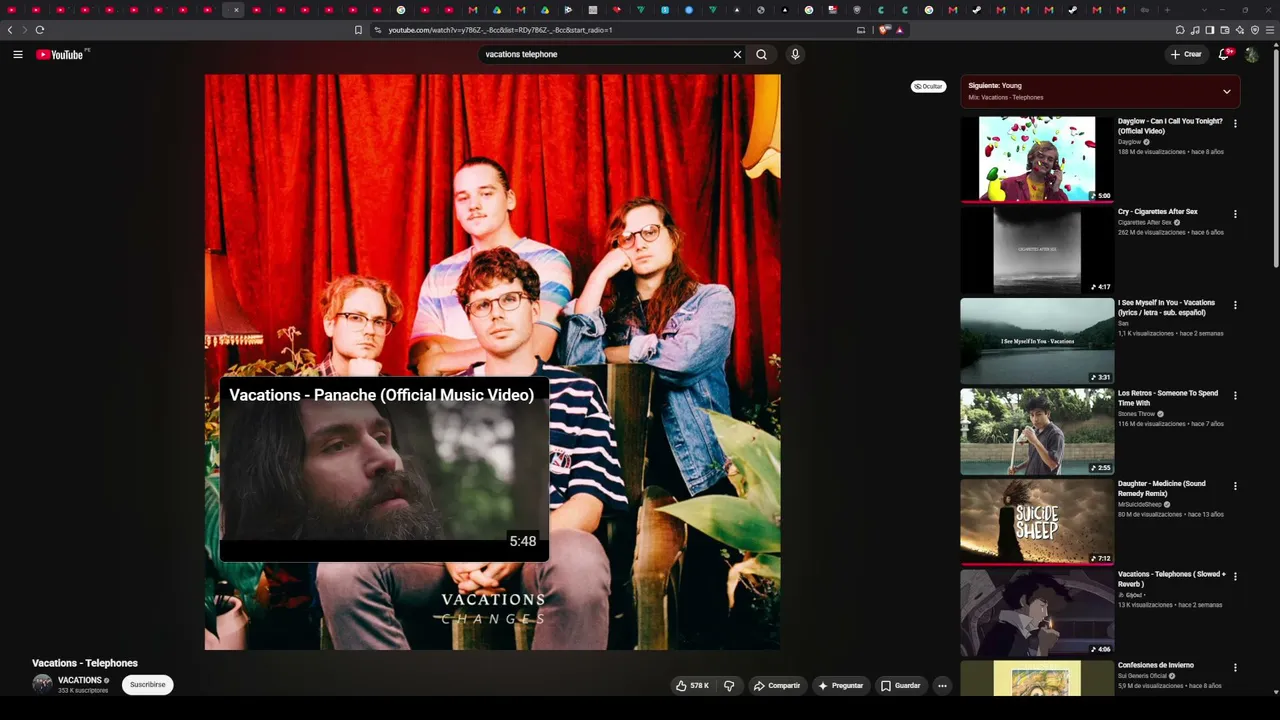Like the video (578 K)
Image resolution: width=1280 pixels, height=720 pixels.
[x=692, y=686]
